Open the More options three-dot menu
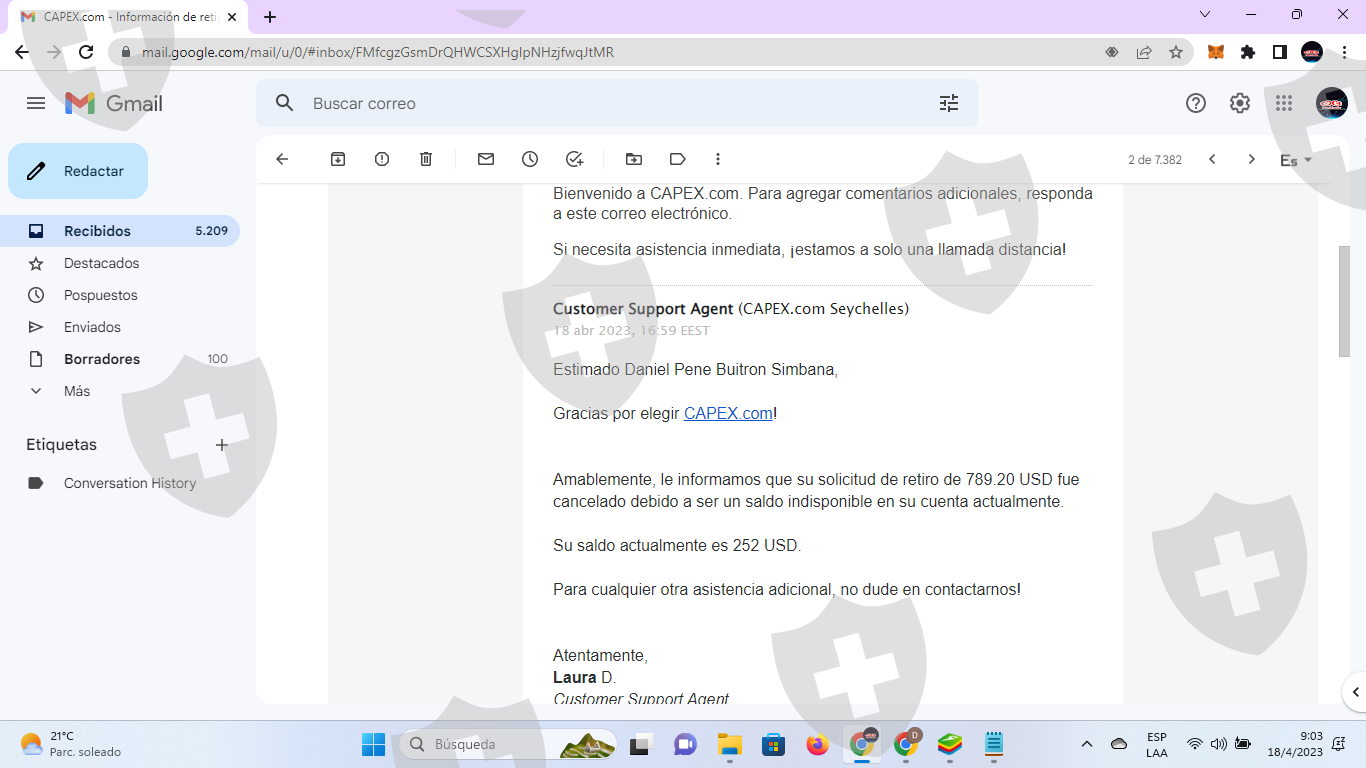The image size is (1366, 768). pyautogui.click(x=718, y=159)
